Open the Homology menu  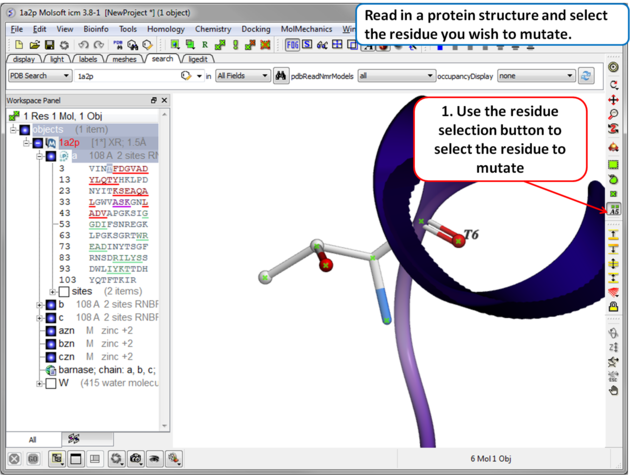pyautogui.click(x=165, y=30)
